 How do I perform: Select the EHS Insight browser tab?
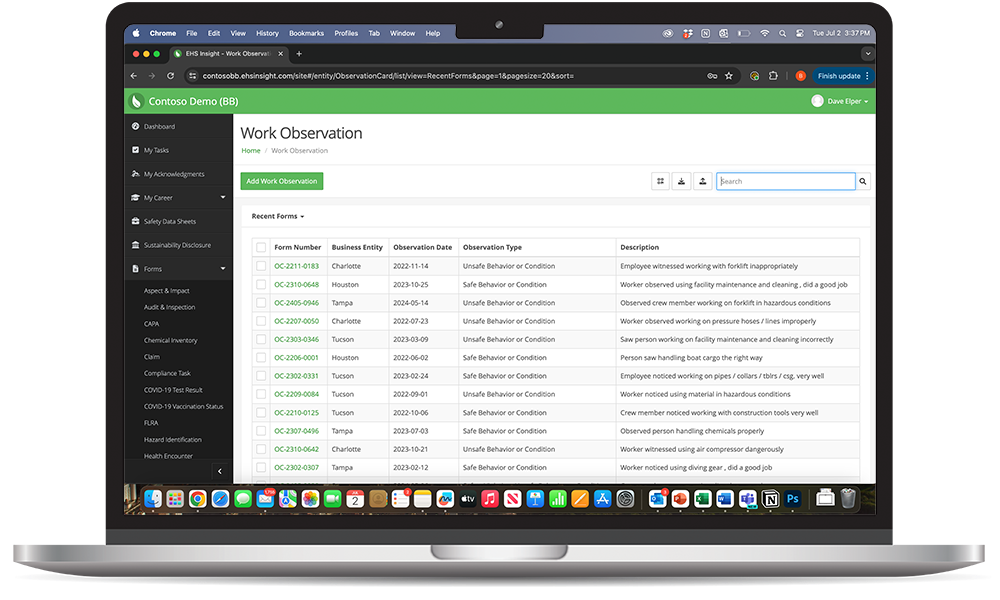point(228,54)
